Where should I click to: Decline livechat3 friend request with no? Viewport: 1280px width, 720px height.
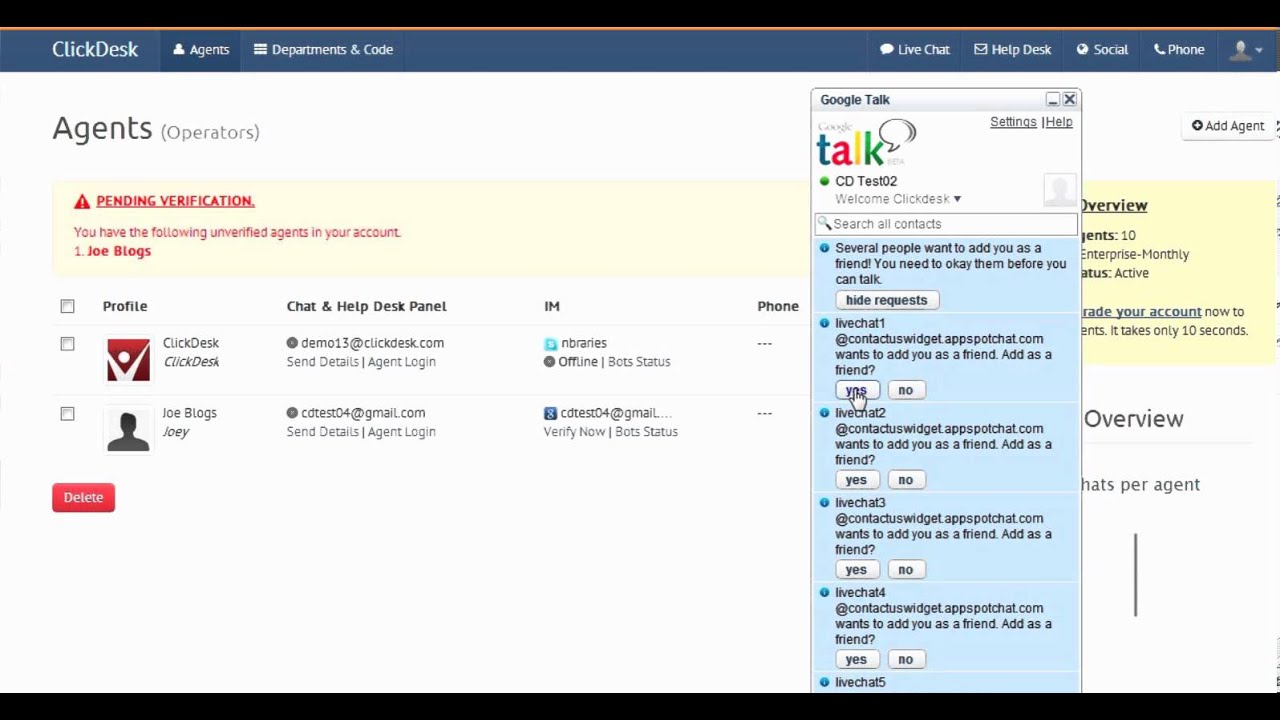[x=905, y=570]
